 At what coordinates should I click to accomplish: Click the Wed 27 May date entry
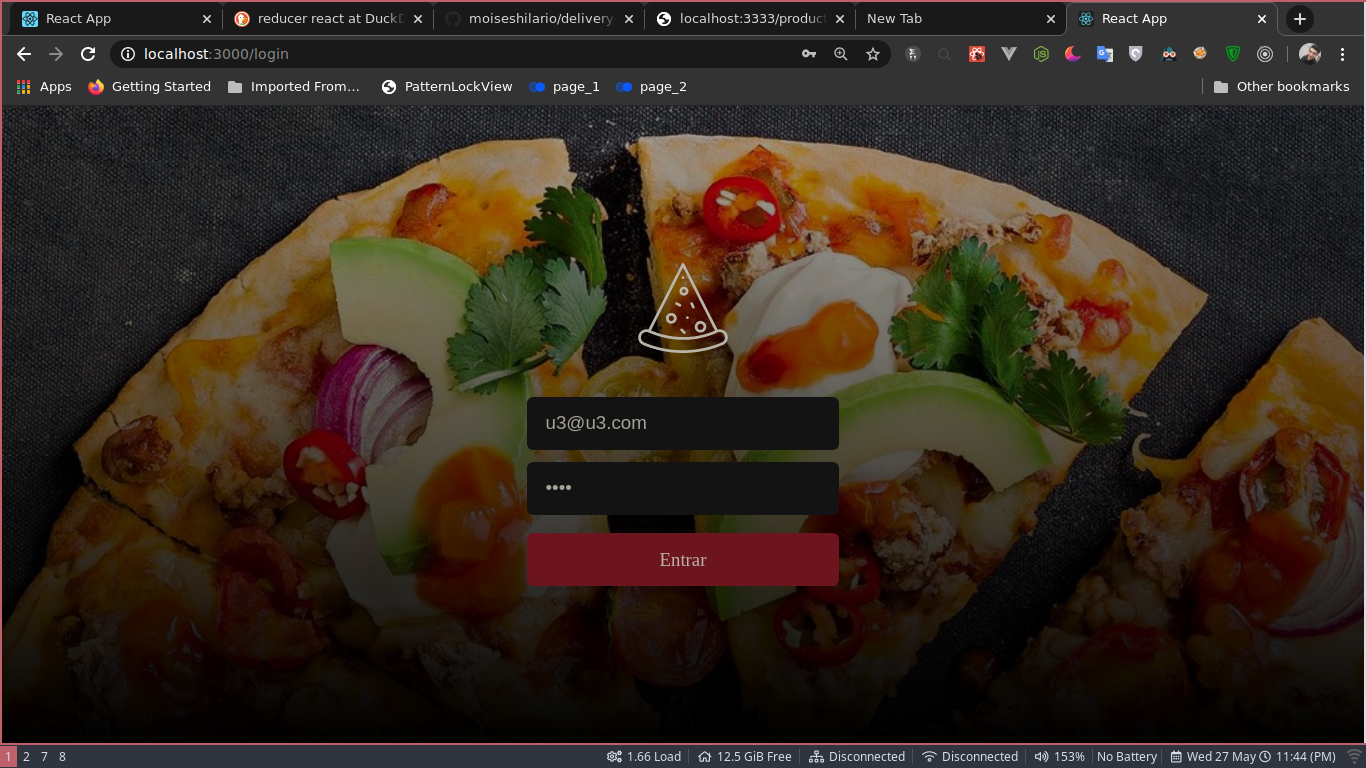(x=1212, y=757)
